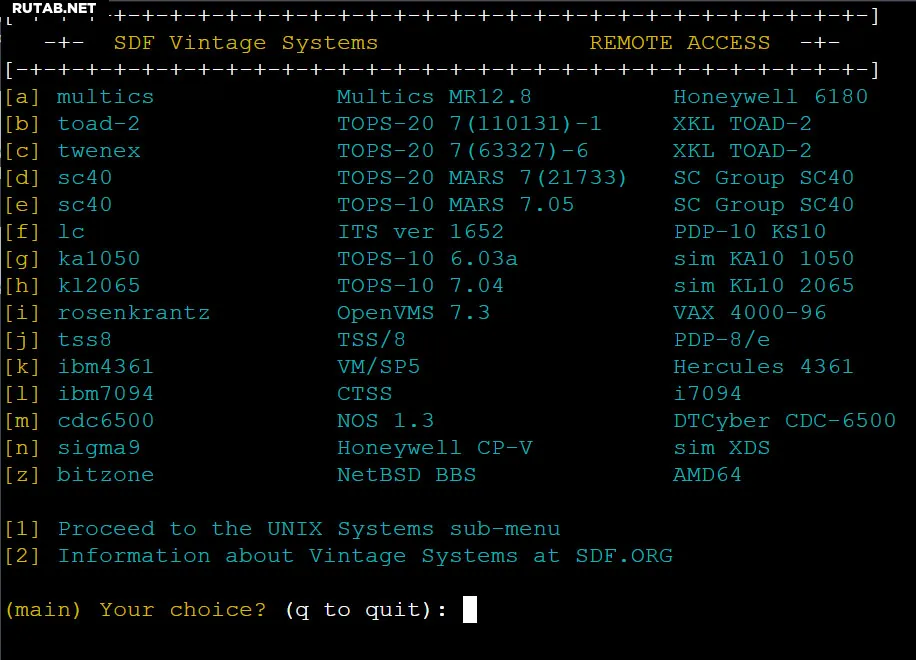The height and width of the screenshot is (660, 916).
Task: Choose the tss8 system entry
Action: [x=84, y=340]
